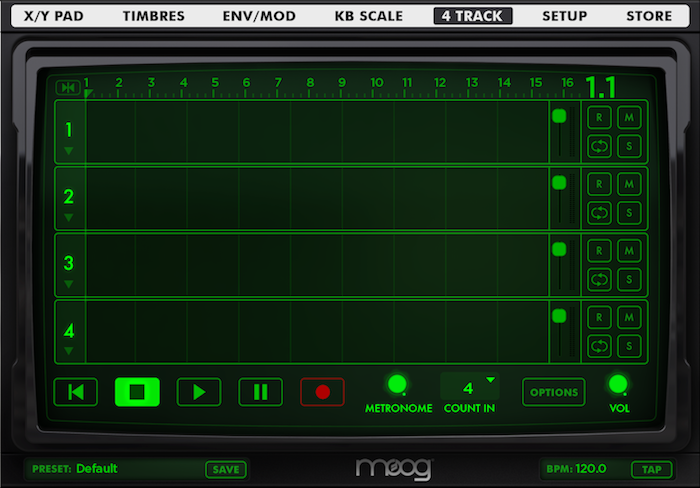Open the SETUP tab
Image resolution: width=700 pixels, height=488 pixels.
pyautogui.click(x=565, y=16)
